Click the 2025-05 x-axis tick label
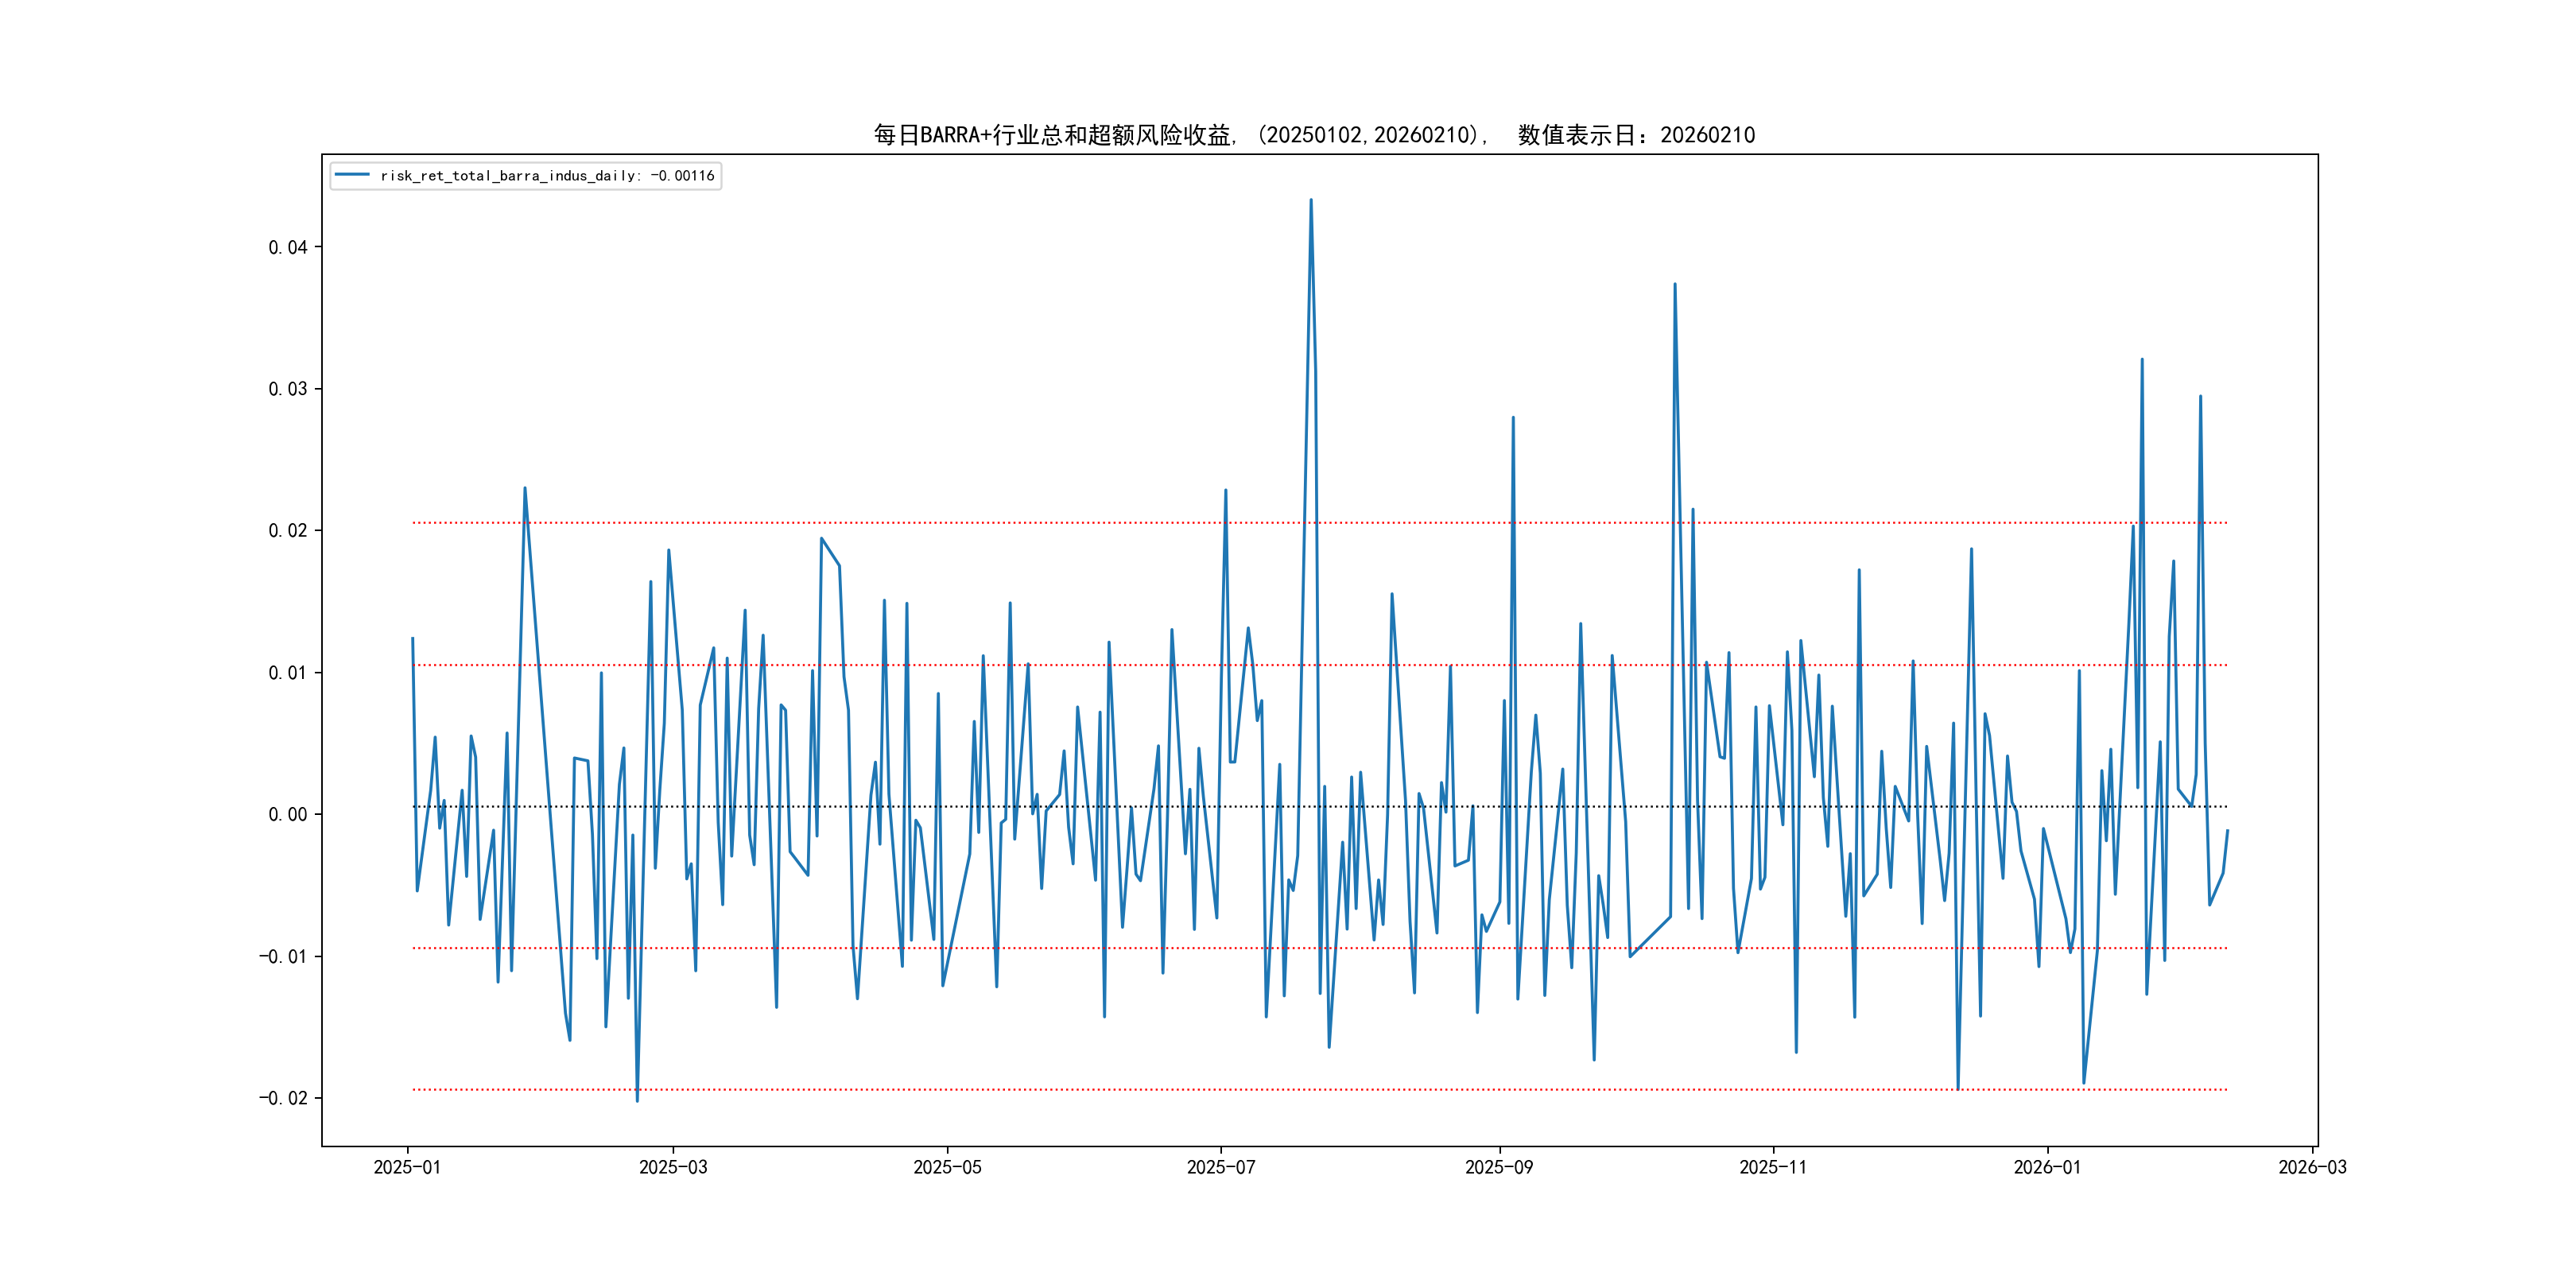 [x=947, y=1167]
